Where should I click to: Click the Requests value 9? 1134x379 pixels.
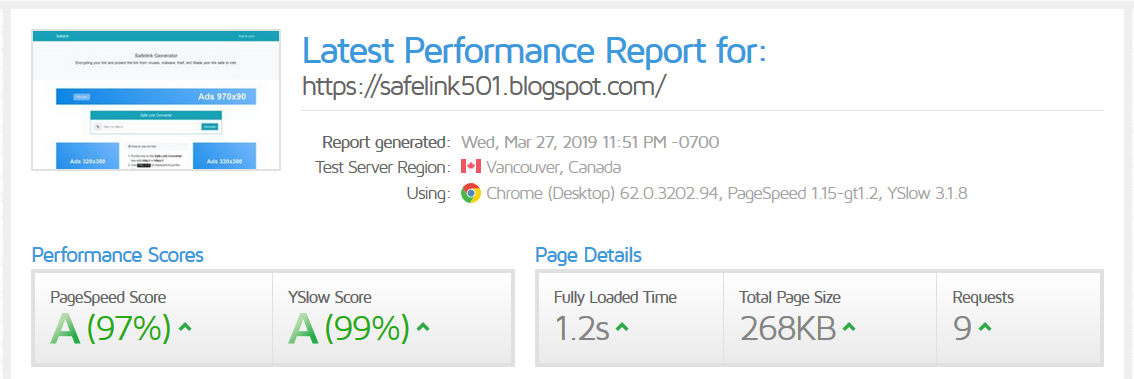tap(962, 328)
